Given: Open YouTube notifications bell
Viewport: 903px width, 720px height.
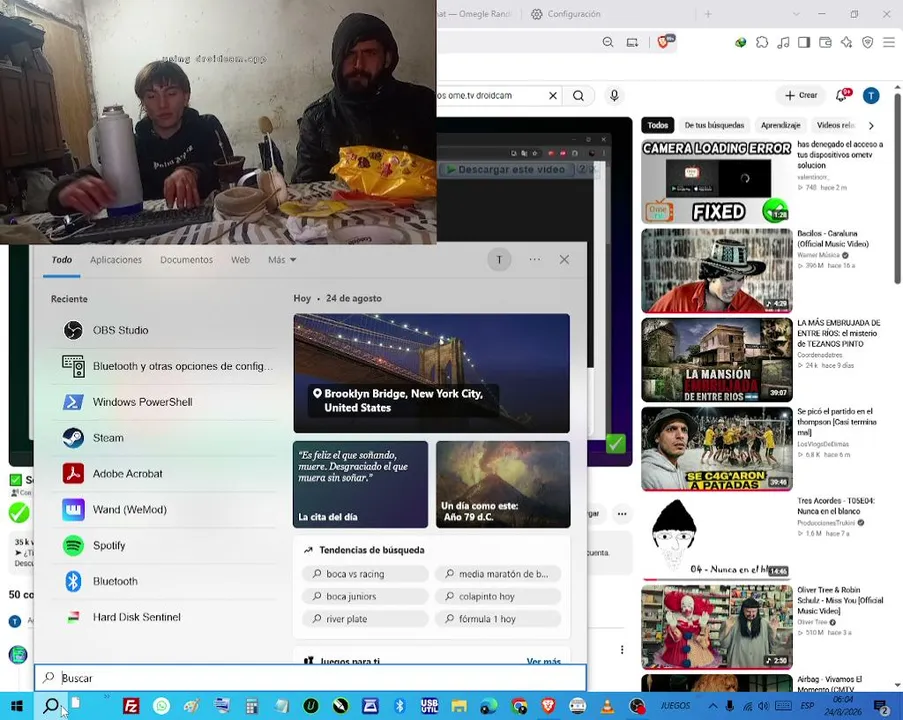Looking at the screenshot, I should click(843, 95).
